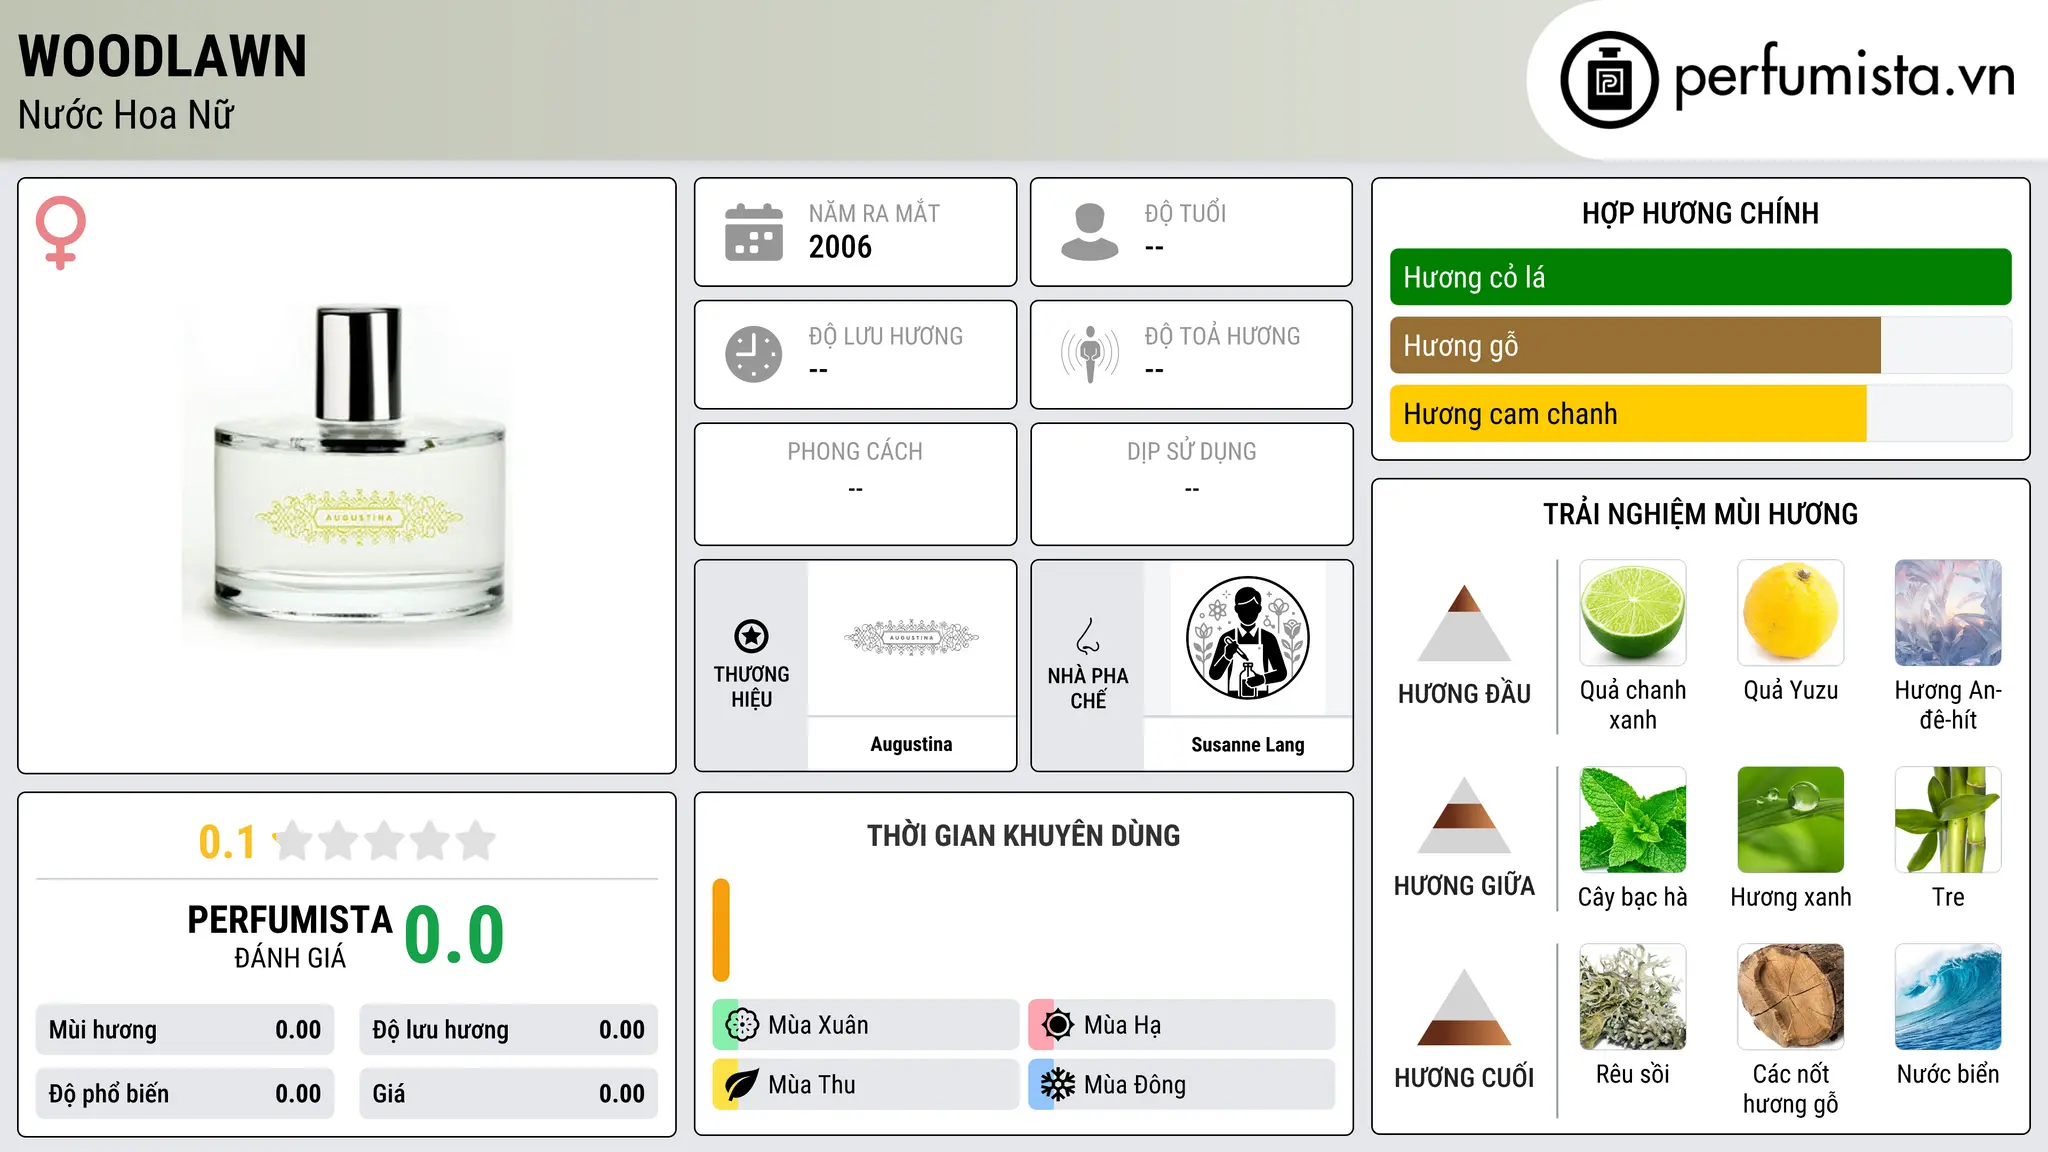This screenshot has height=1152, width=2048.
Task: Click the Mùa Thu leaf icon
Action: coord(741,1085)
